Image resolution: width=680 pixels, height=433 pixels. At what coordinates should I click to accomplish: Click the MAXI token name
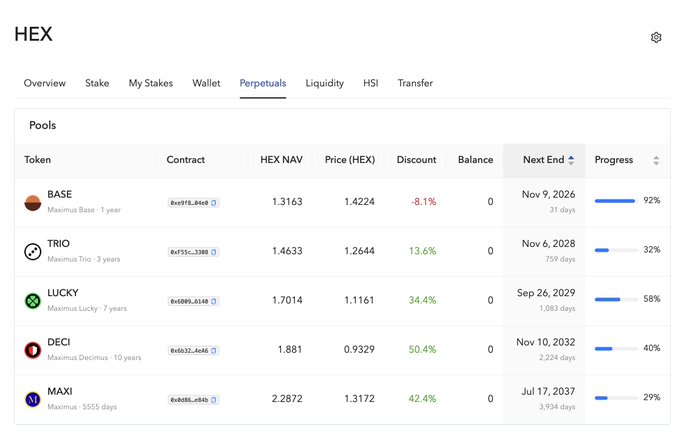pyautogui.click(x=60, y=391)
